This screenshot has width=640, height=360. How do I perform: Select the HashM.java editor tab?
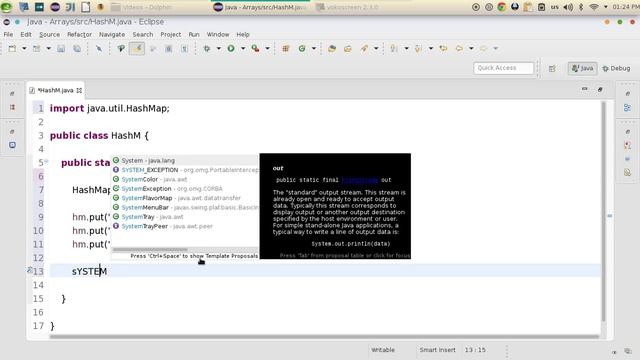pyautogui.click(x=56, y=91)
